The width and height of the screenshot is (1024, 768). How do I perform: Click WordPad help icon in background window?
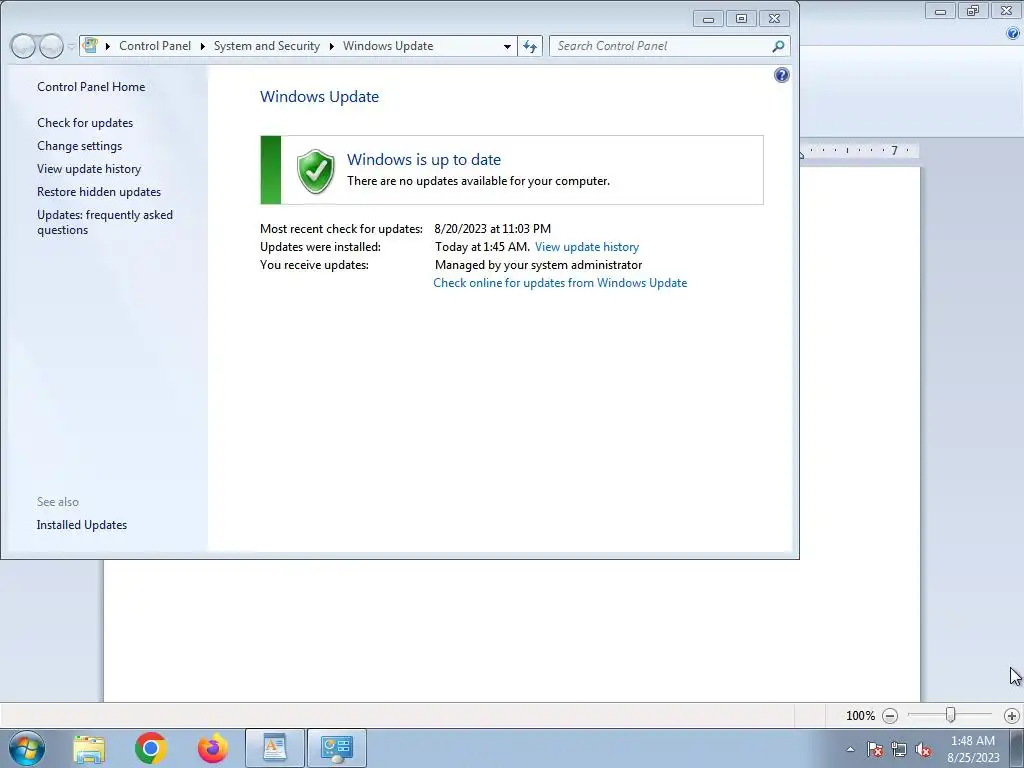click(x=1014, y=33)
